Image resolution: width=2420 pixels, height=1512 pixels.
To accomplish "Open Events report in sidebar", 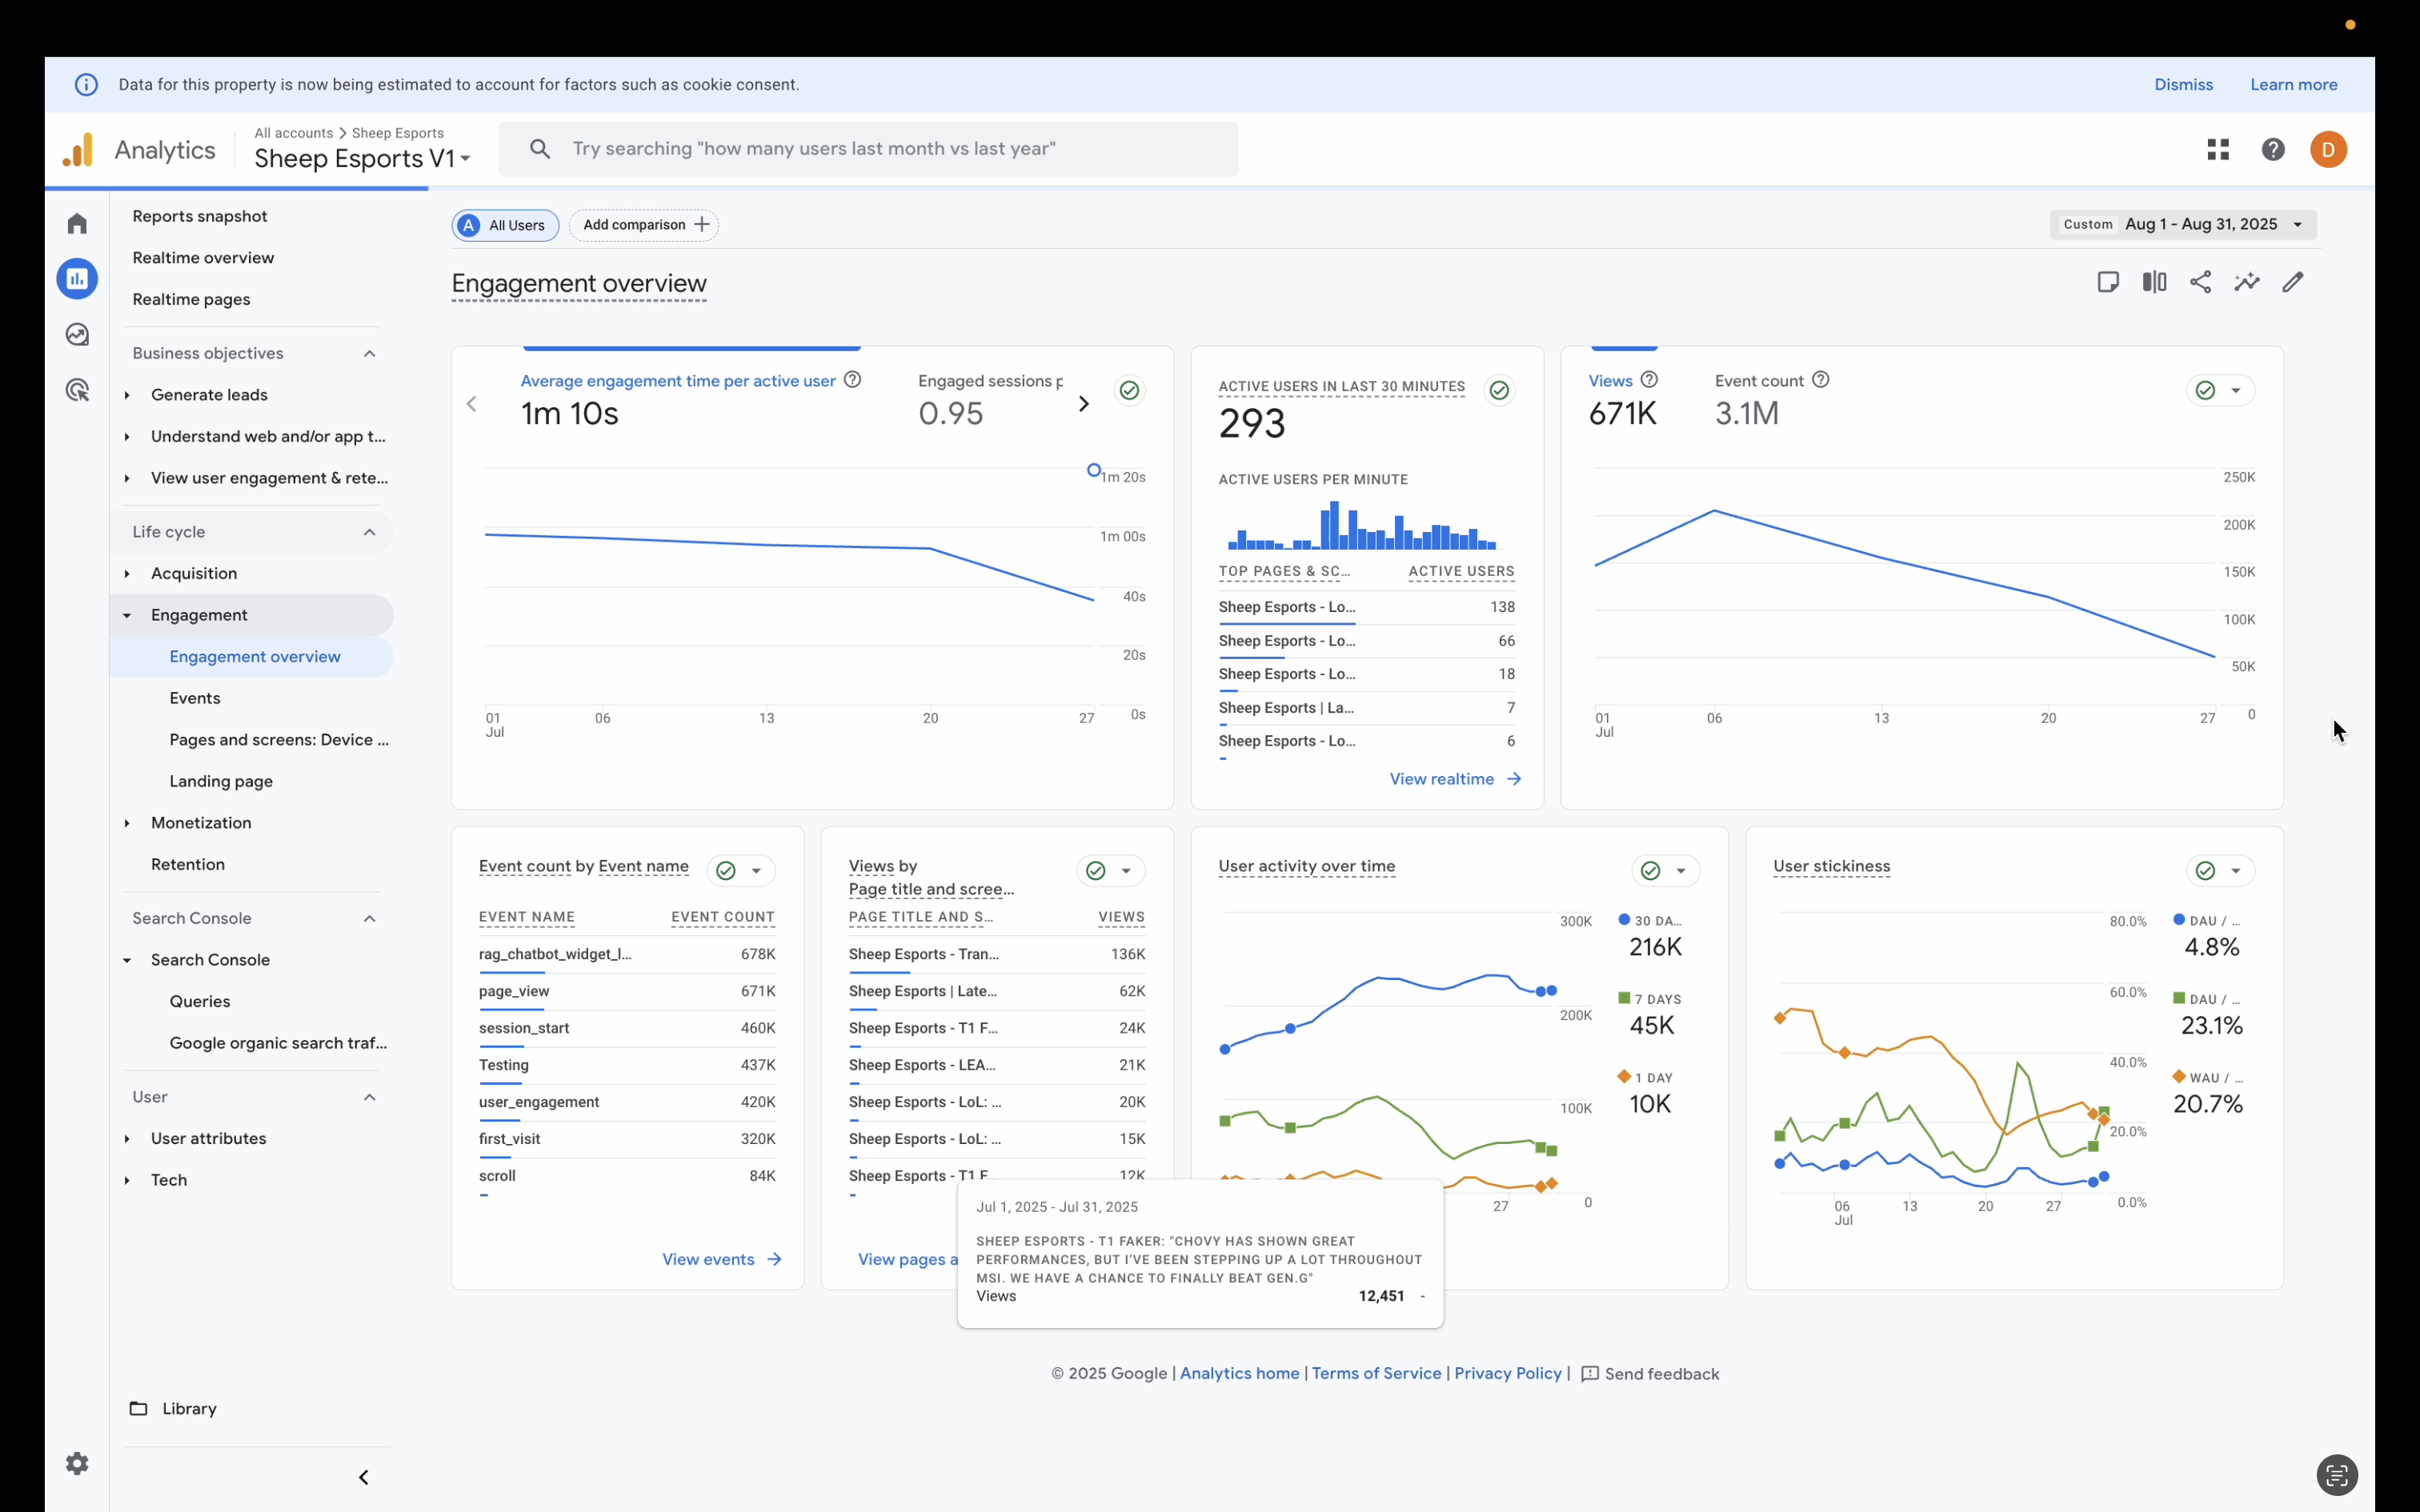I will [x=195, y=698].
